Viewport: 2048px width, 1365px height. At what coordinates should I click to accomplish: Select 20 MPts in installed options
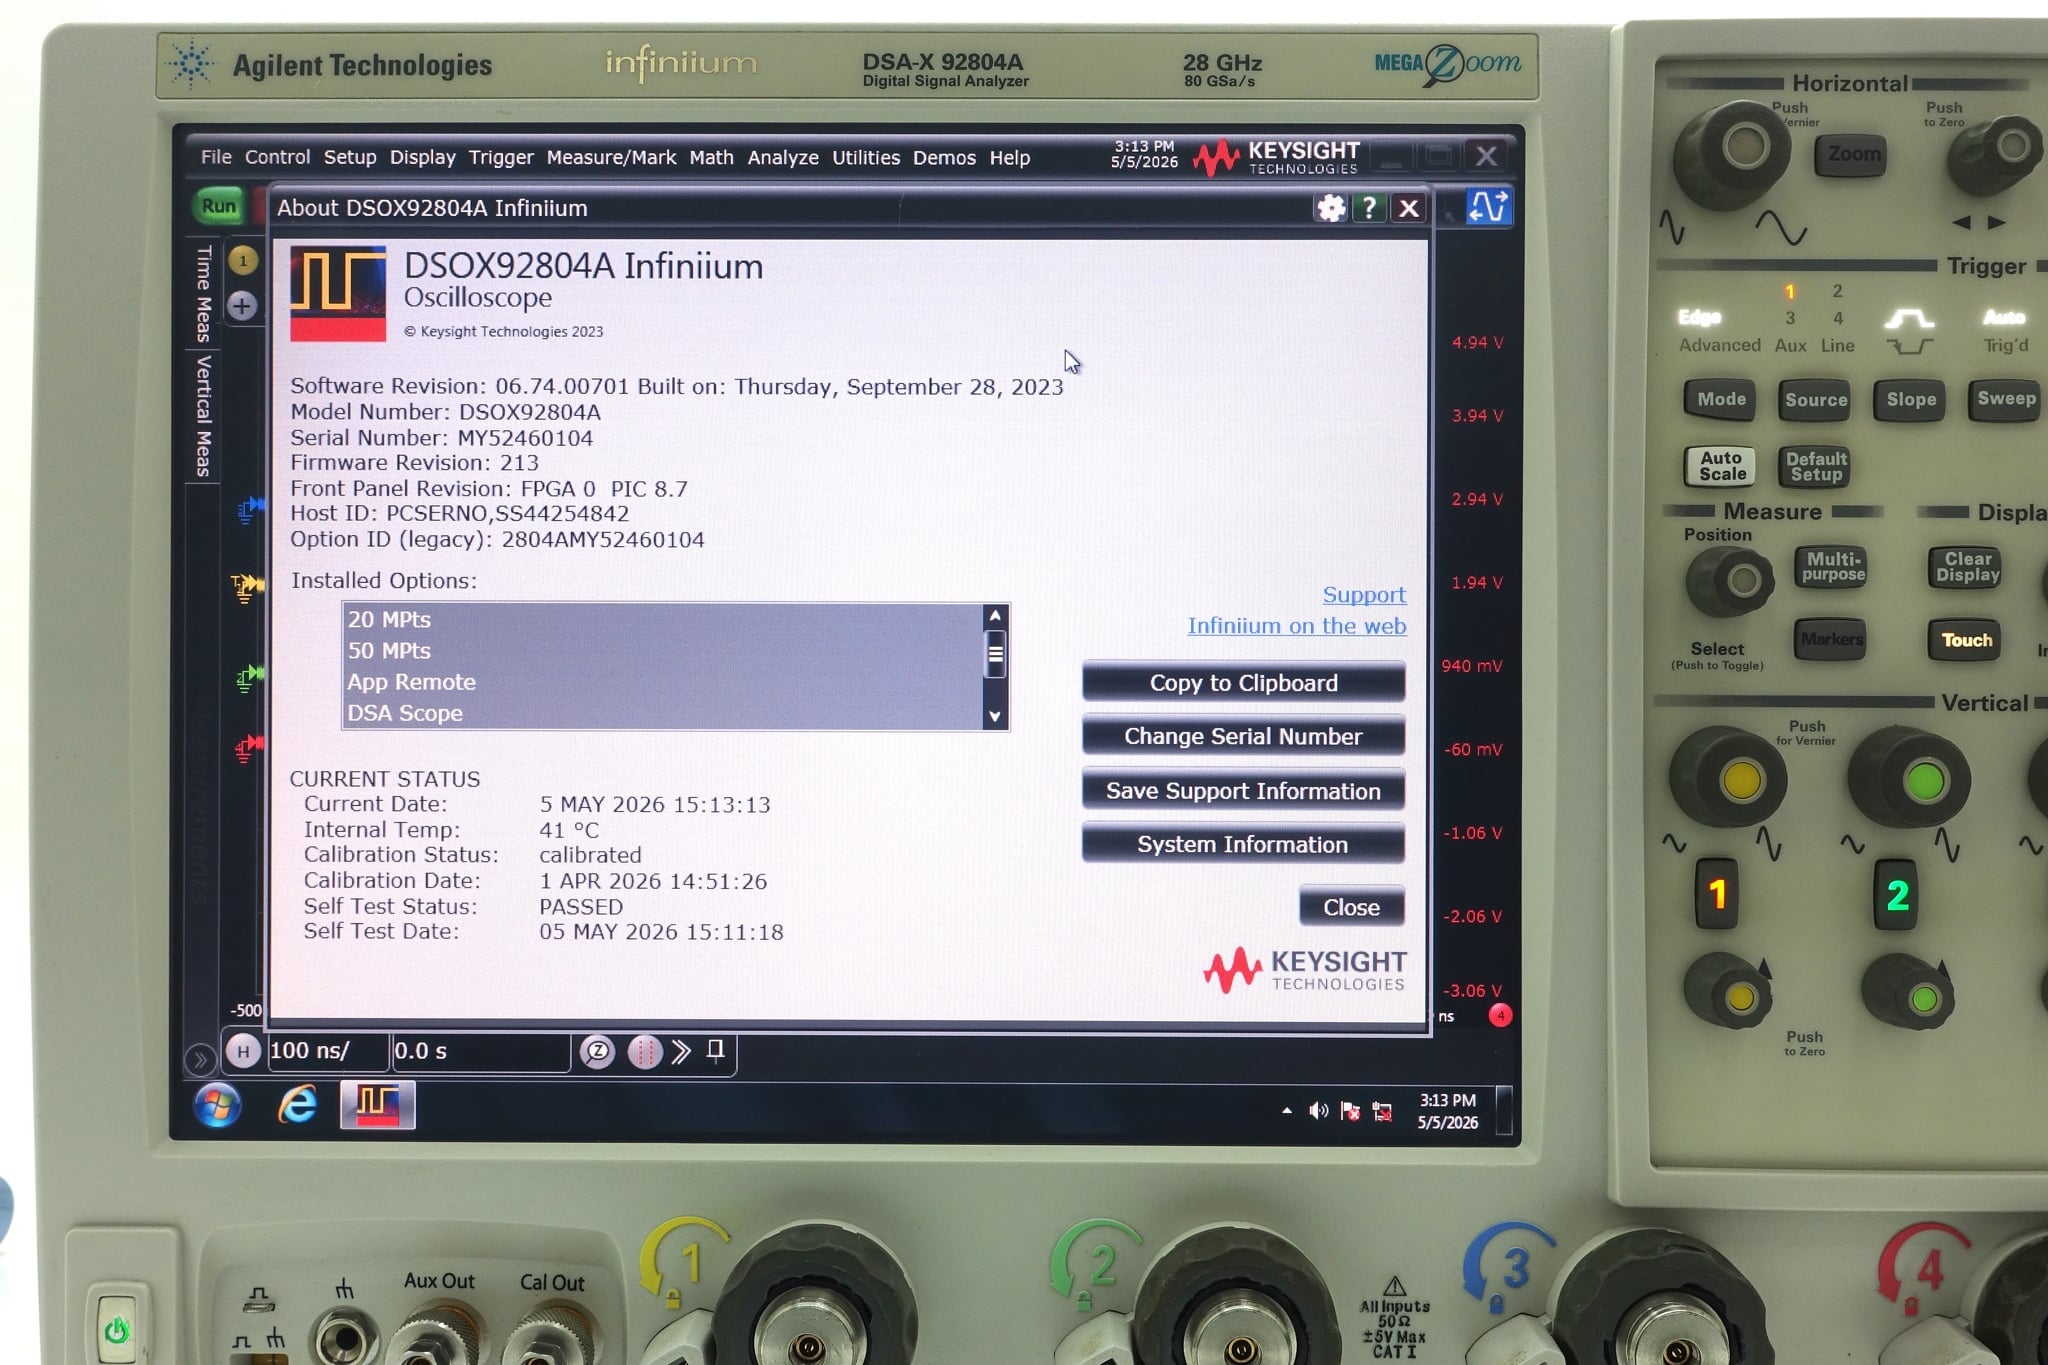(664, 620)
